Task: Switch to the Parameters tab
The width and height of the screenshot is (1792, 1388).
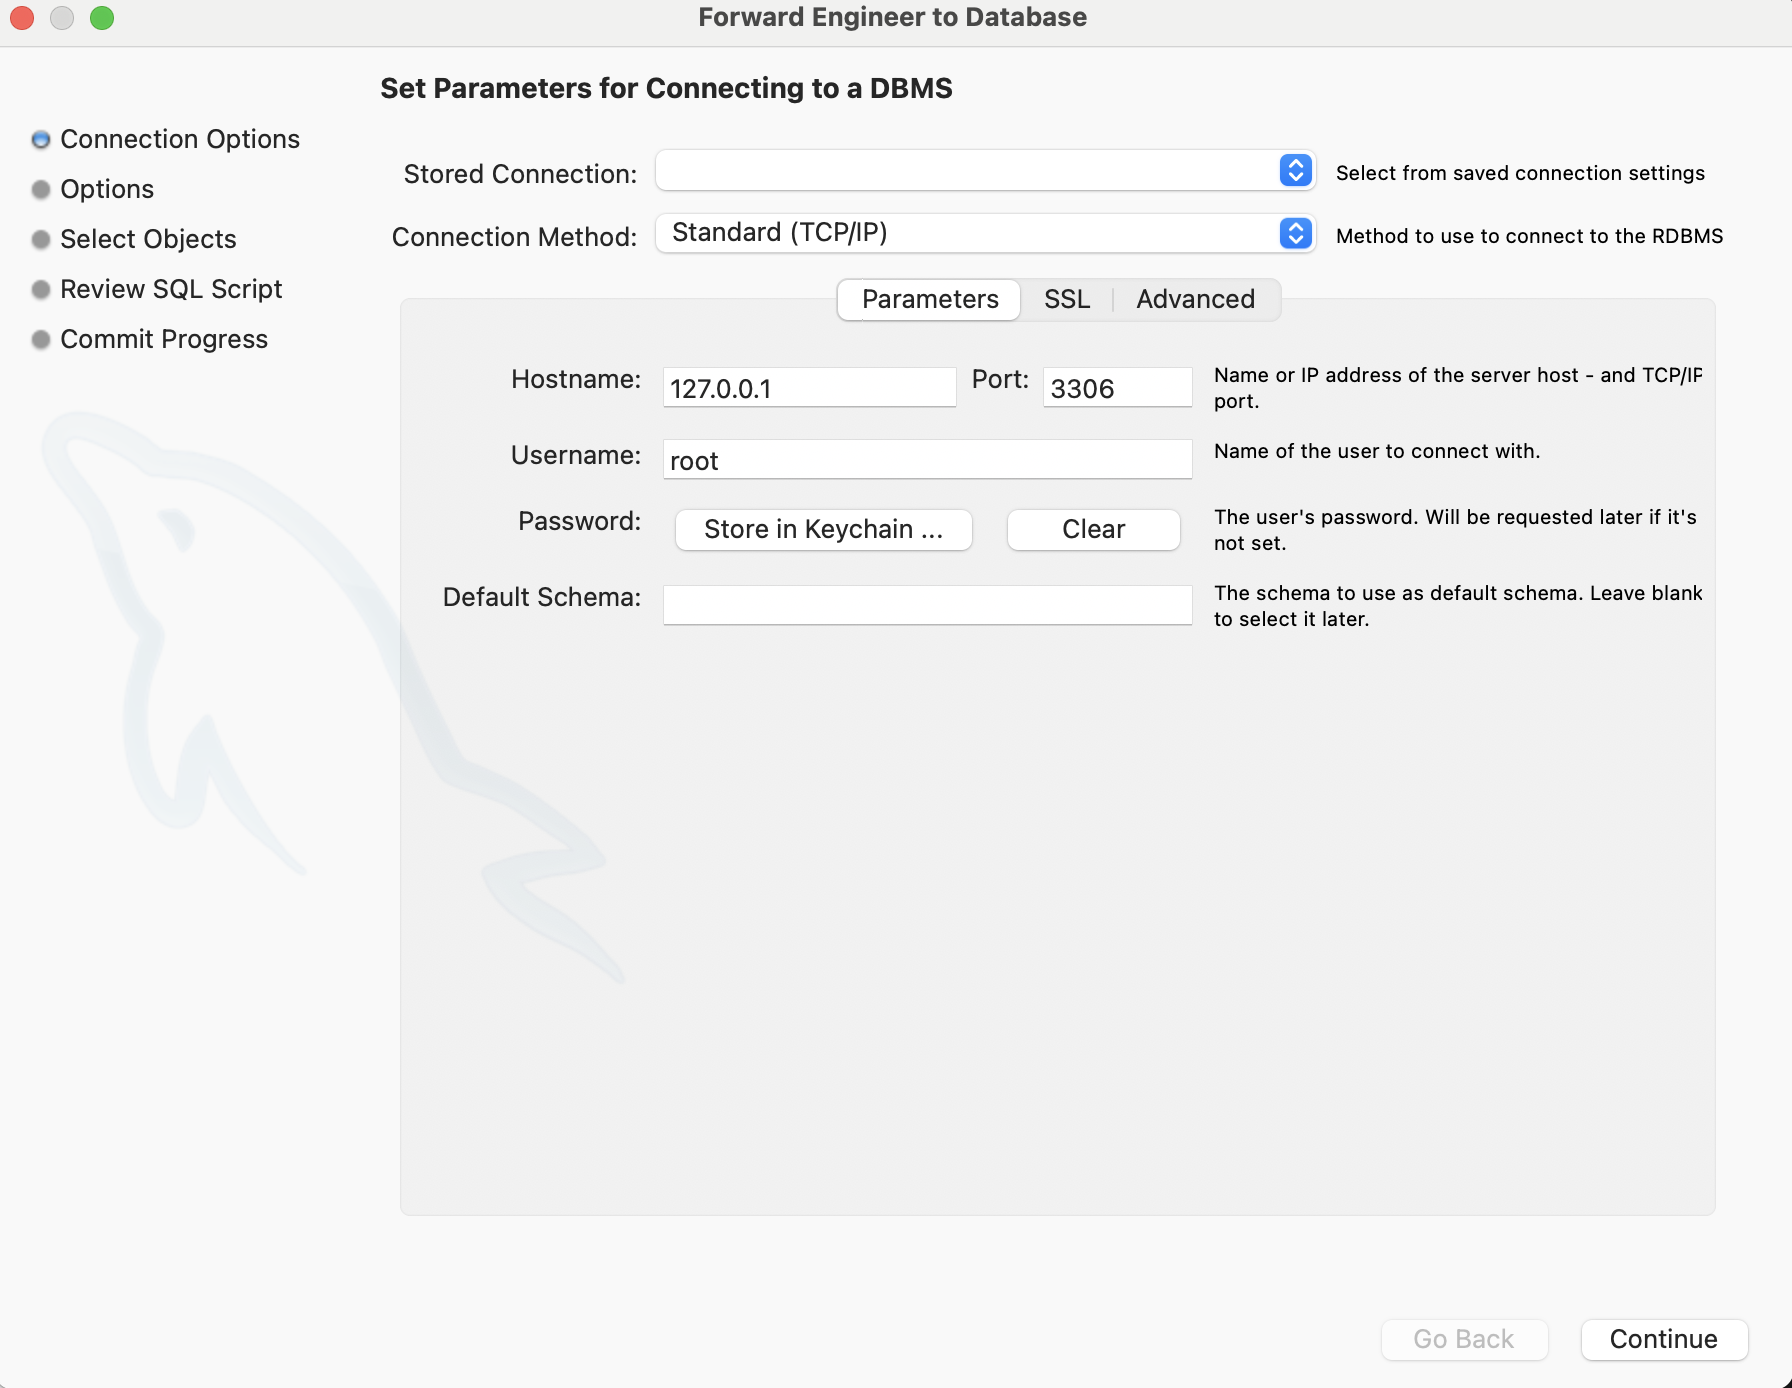Action: (x=929, y=299)
